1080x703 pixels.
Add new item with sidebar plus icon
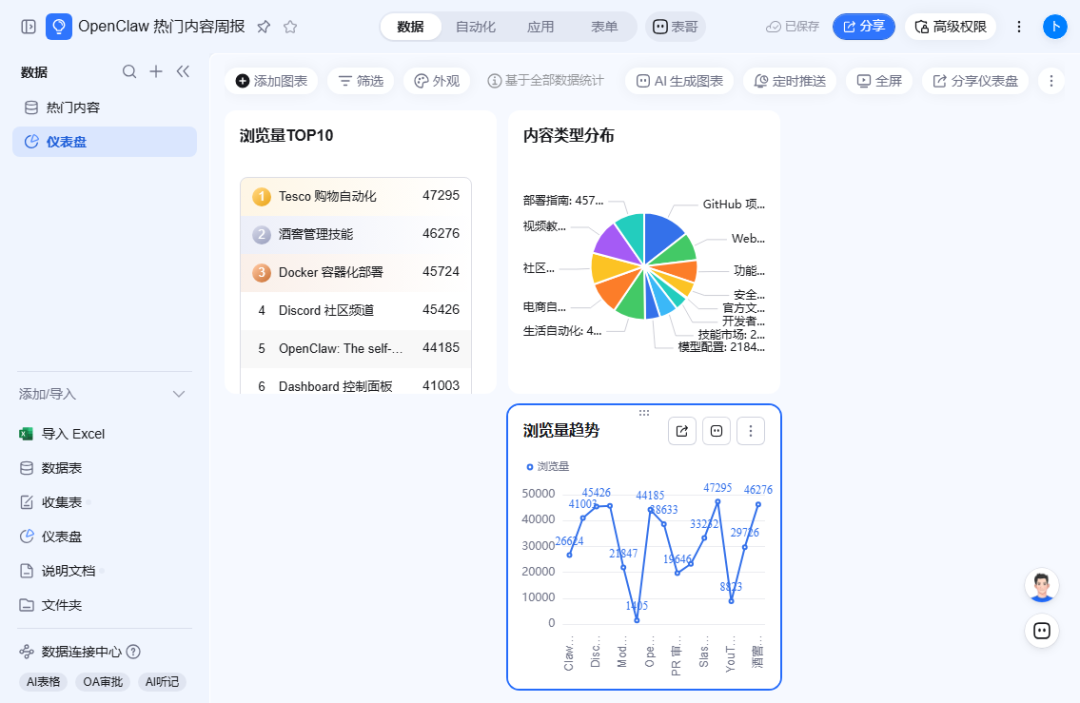[x=156, y=72]
